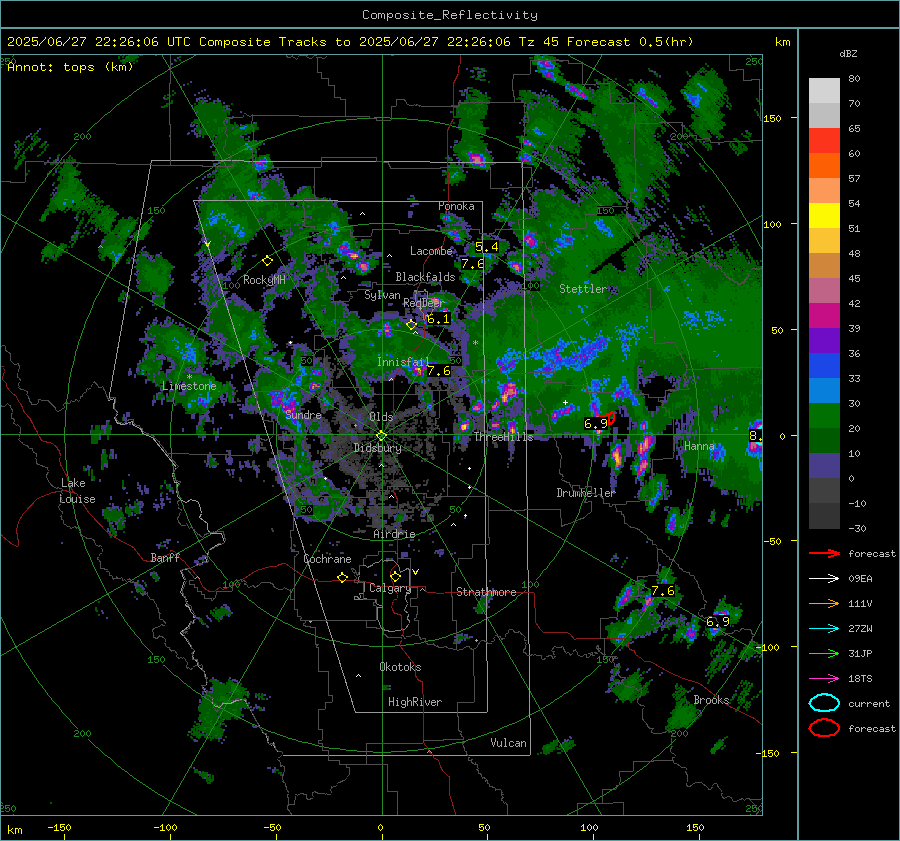Select the green 31JP arrow legend icon
This screenshot has height=841, width=900.
click(x=824, y=653)
